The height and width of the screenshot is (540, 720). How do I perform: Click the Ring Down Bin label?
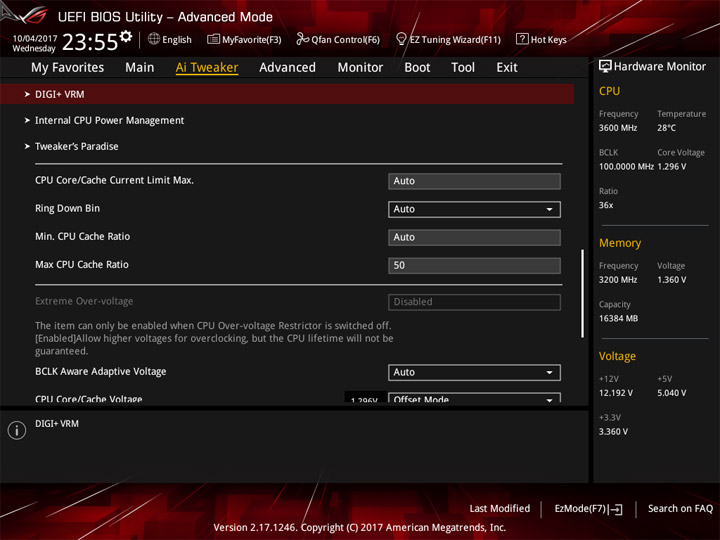[68, 208]
